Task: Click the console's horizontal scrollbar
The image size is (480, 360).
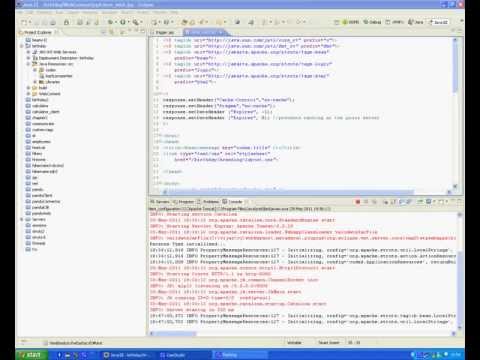Action: coord(302,333)
